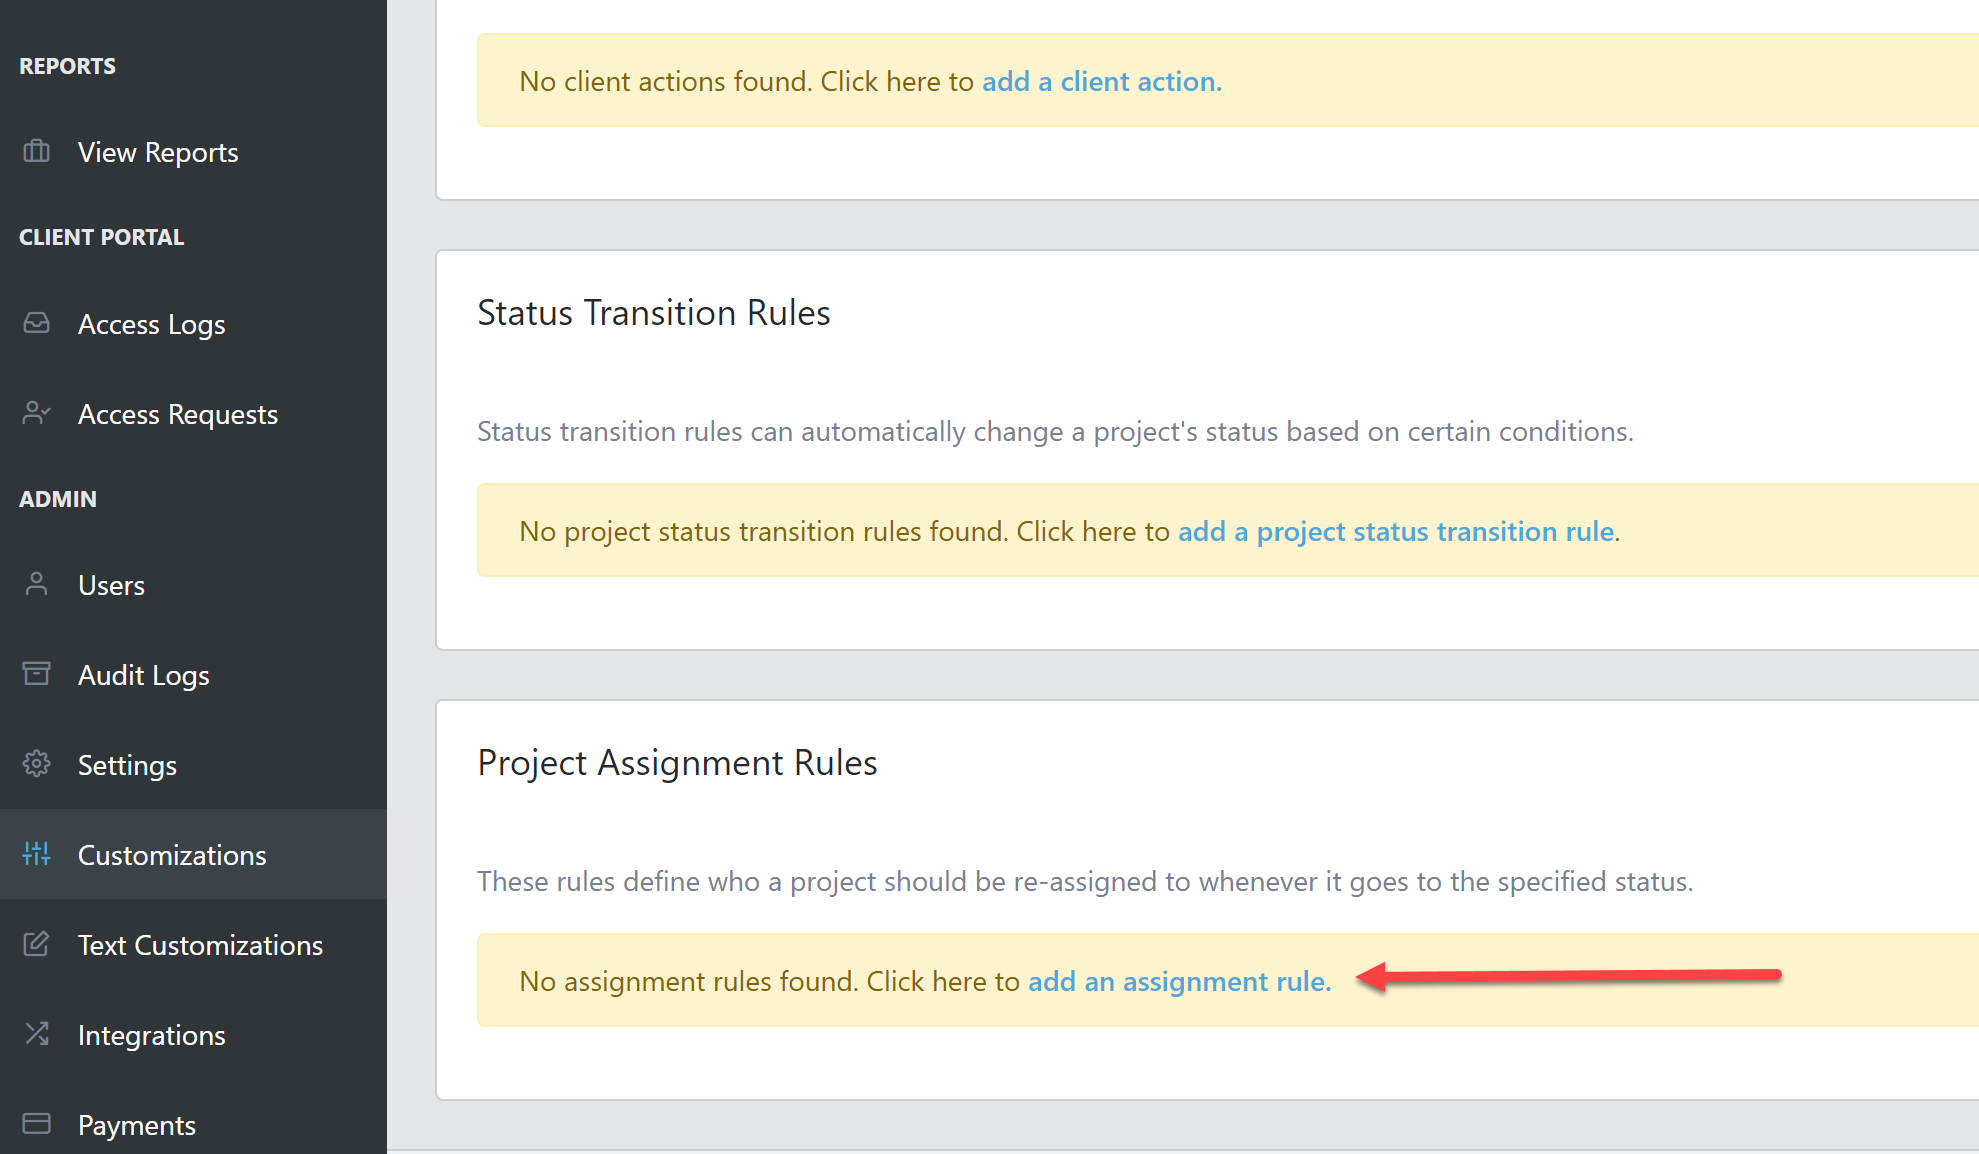Click the Integrations arrows icon
The height and width of the screenshot is (1154, 1979).
[36, 1034]
